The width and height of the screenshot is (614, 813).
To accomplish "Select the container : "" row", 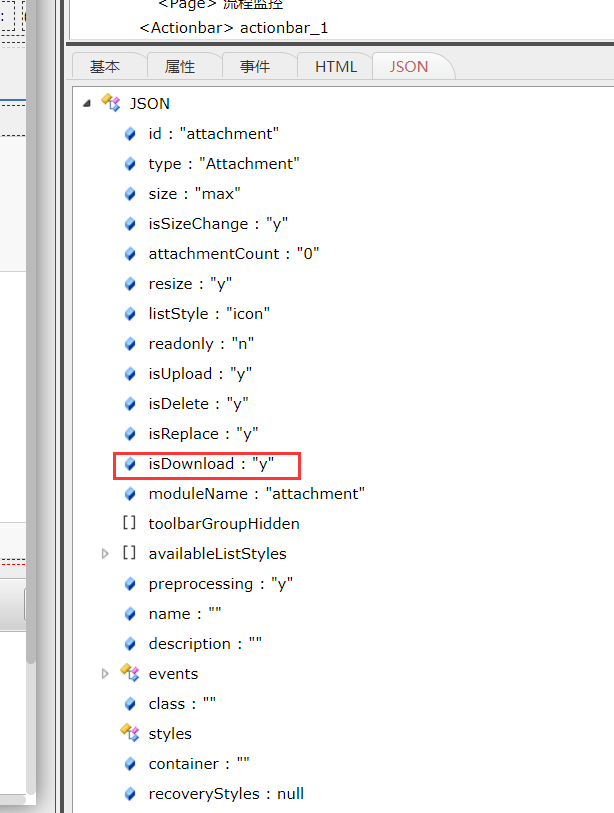I will point(199,764).
